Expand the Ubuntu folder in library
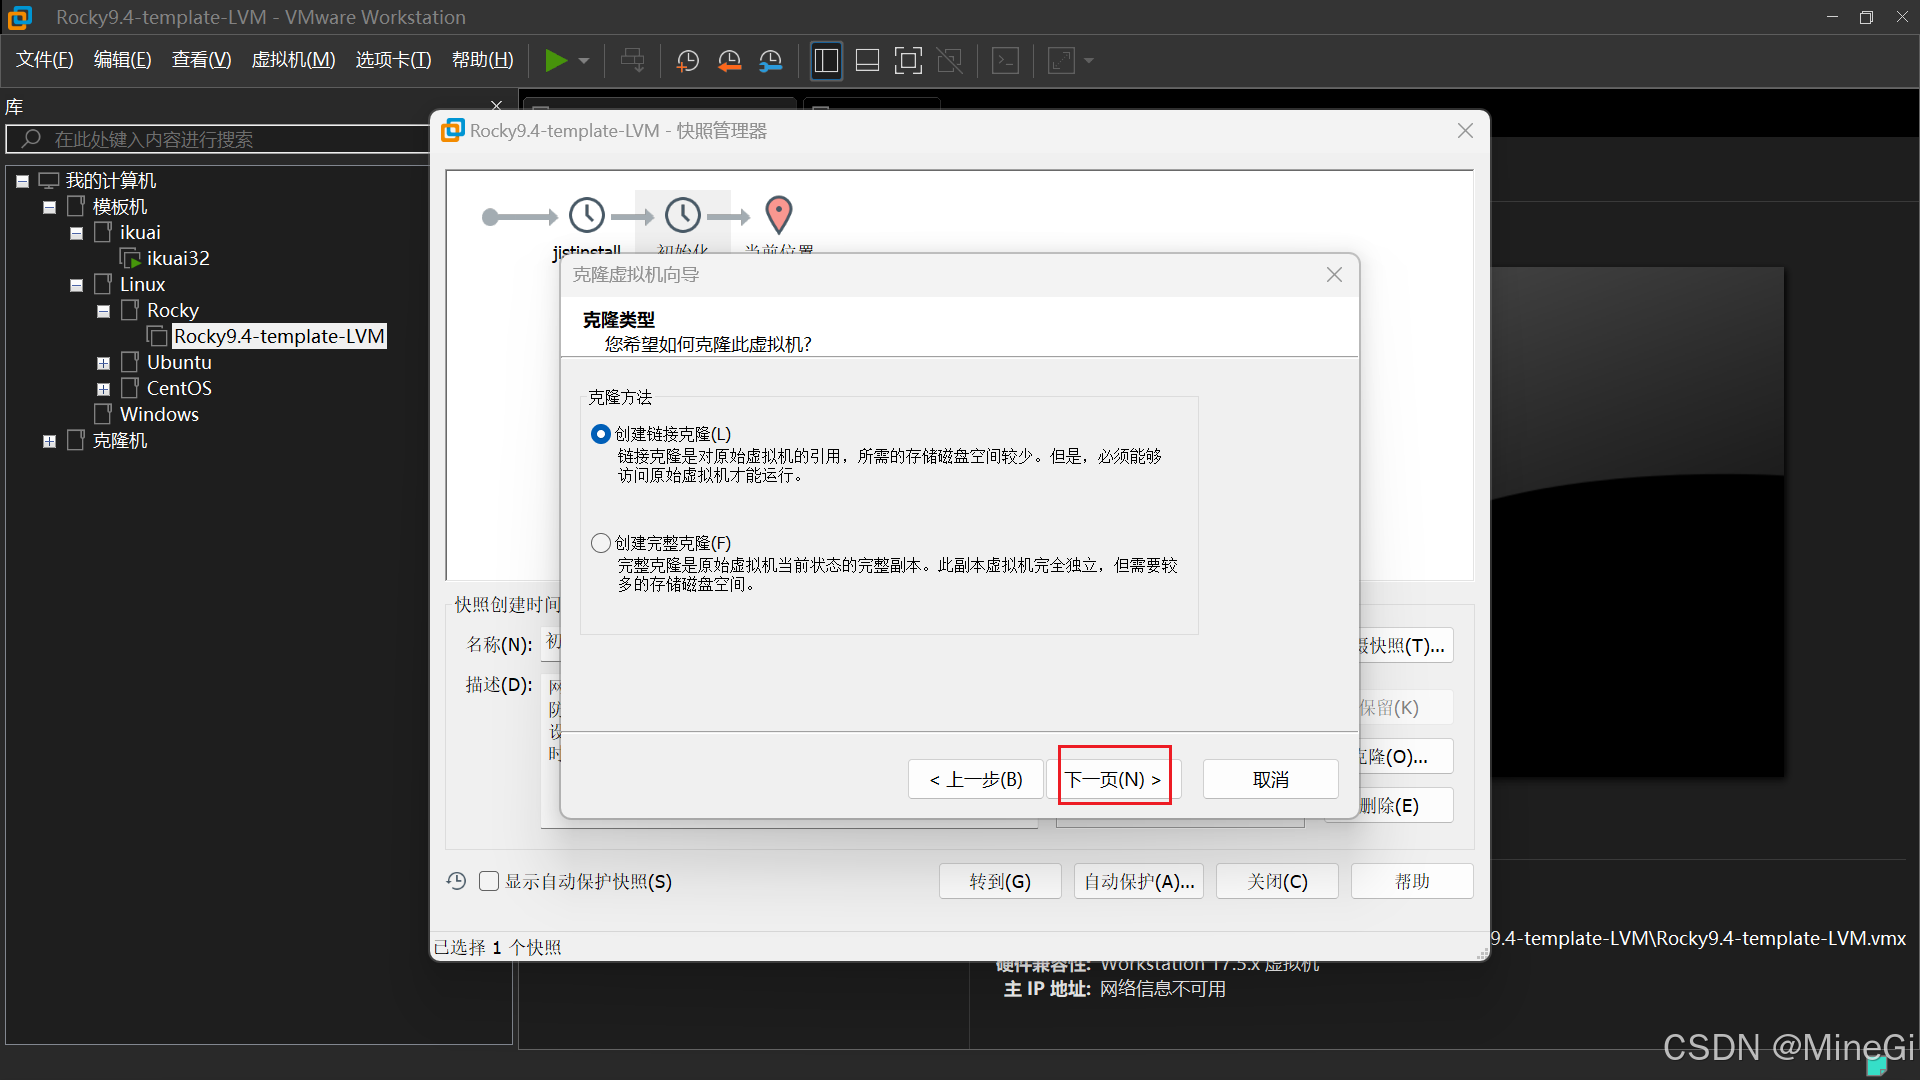The image size is (1920, 1080). click(103, 363)
